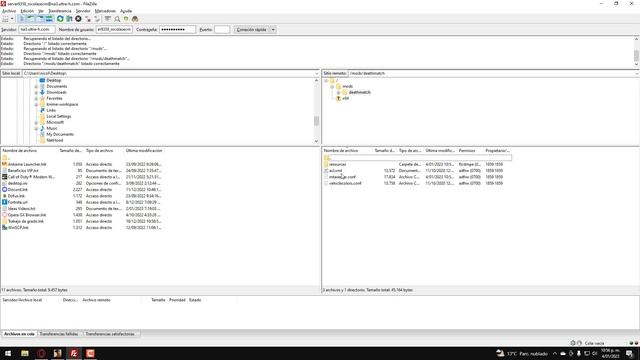Select the vbt folder in remote tree
This screenshot has width=640, height=360.
tap(345, 98)
